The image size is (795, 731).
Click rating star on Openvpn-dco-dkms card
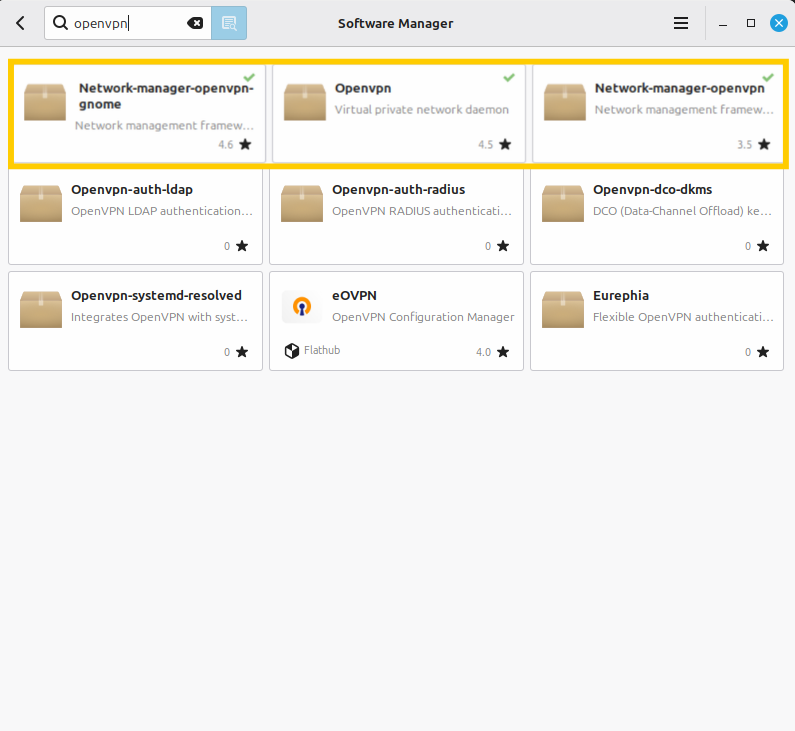(x=763, y=246)
